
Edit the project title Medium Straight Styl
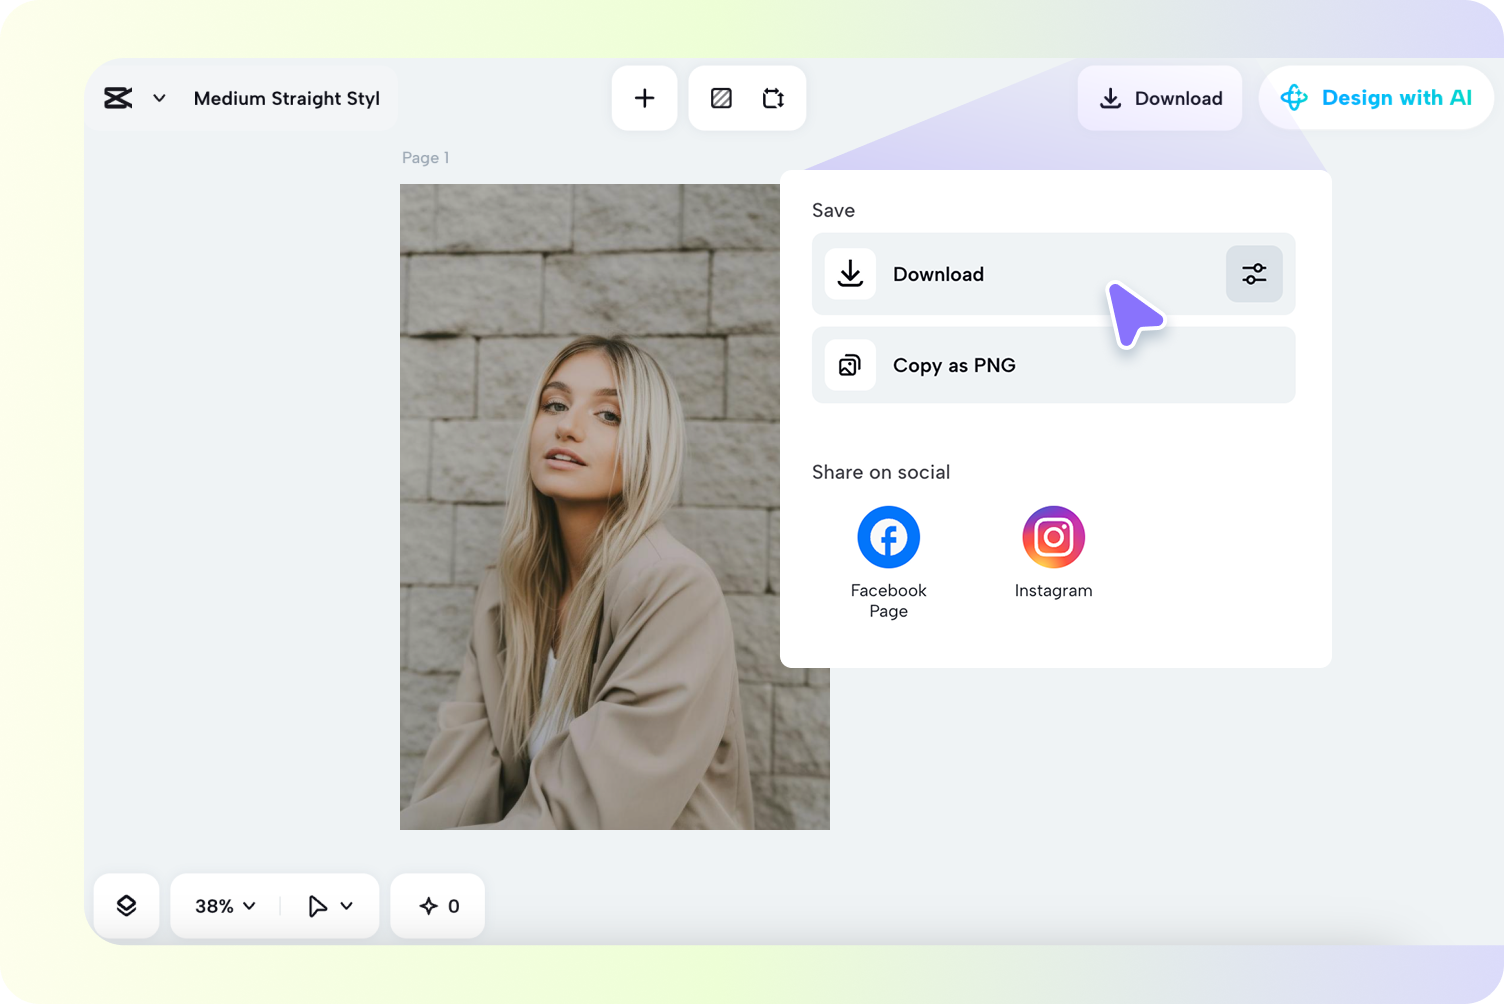(x=286, y=98)
